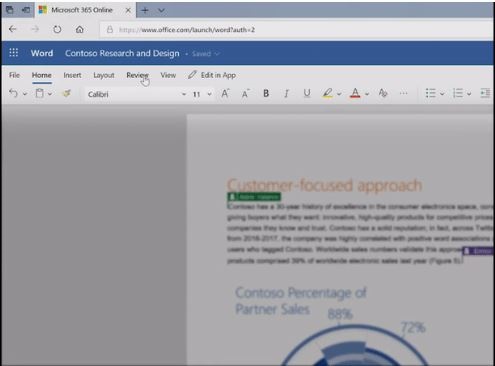Open More font options ellipsis
The width and height of the screenshot is (495, 366).
(x=403, y=94)
